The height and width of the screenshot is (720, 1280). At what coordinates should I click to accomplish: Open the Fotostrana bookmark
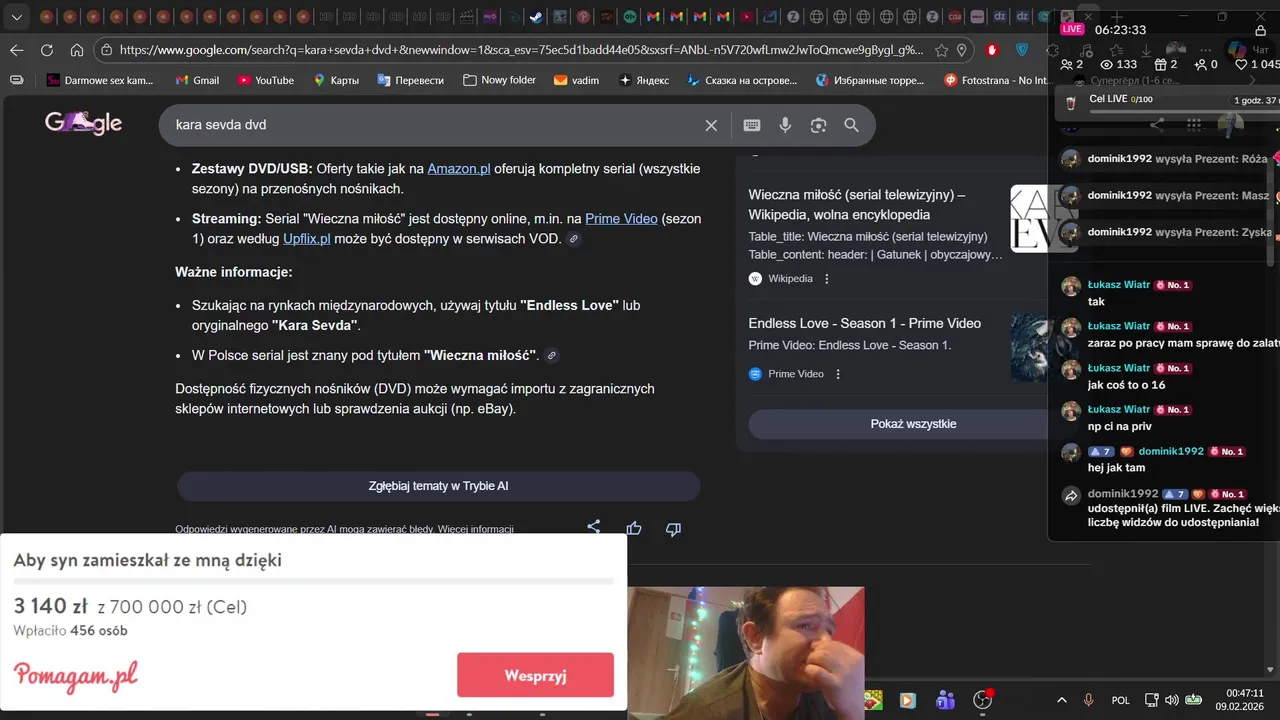[996, 80]
